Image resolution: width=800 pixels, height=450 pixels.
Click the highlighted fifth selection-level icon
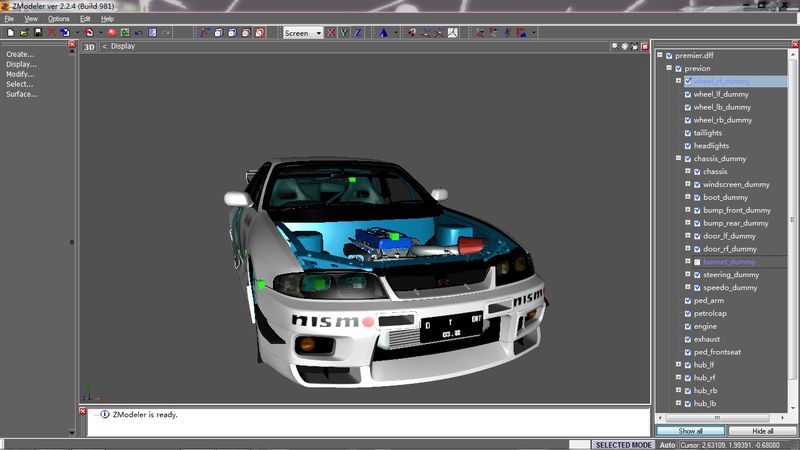tap(260, 33)
